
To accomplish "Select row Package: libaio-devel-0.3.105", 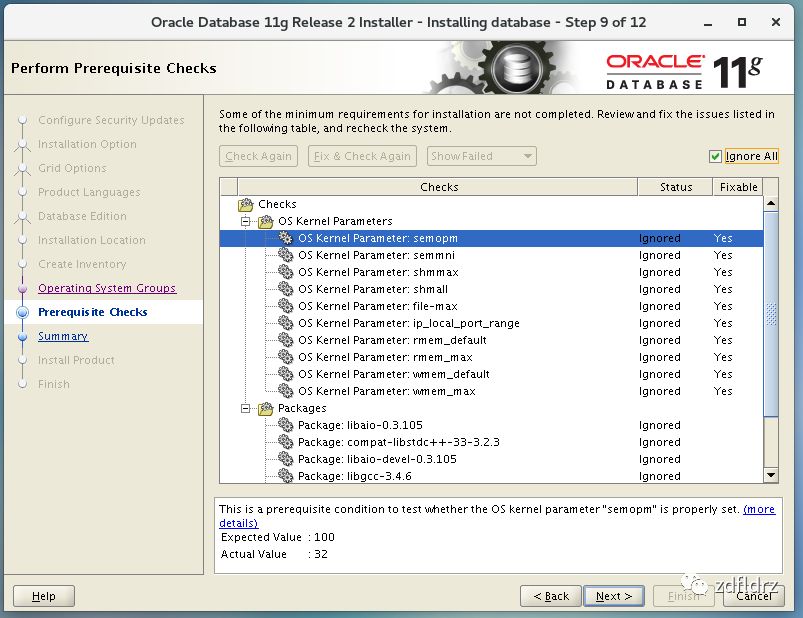I will (491, 459).
